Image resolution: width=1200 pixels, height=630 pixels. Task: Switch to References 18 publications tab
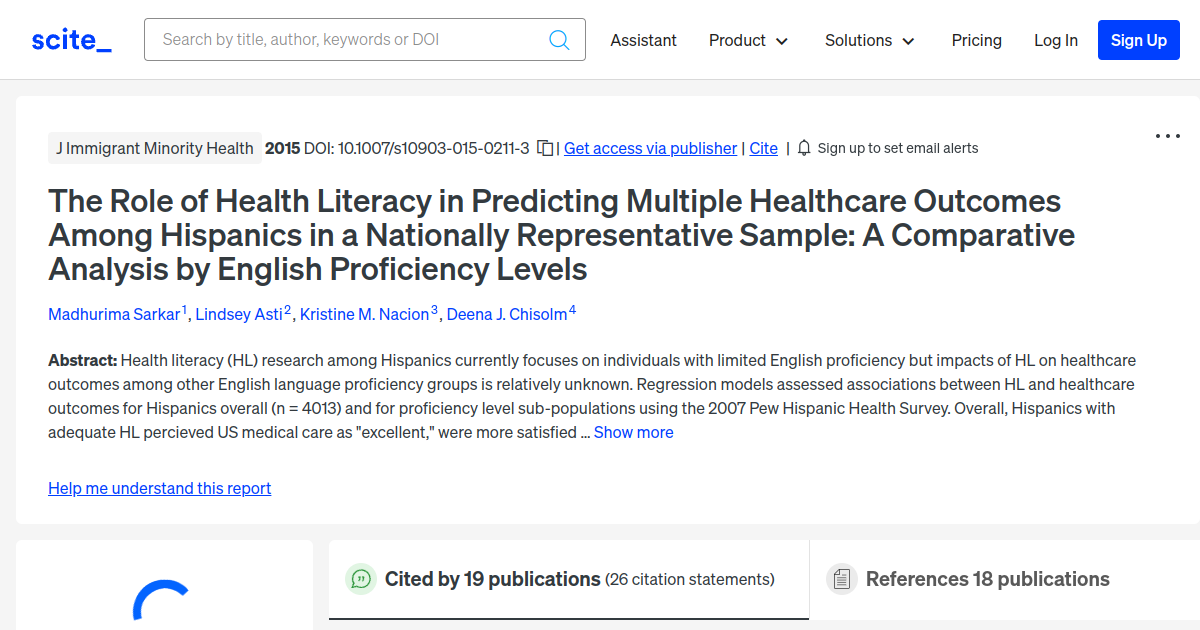pyautogui.click(x=987, y=579)
